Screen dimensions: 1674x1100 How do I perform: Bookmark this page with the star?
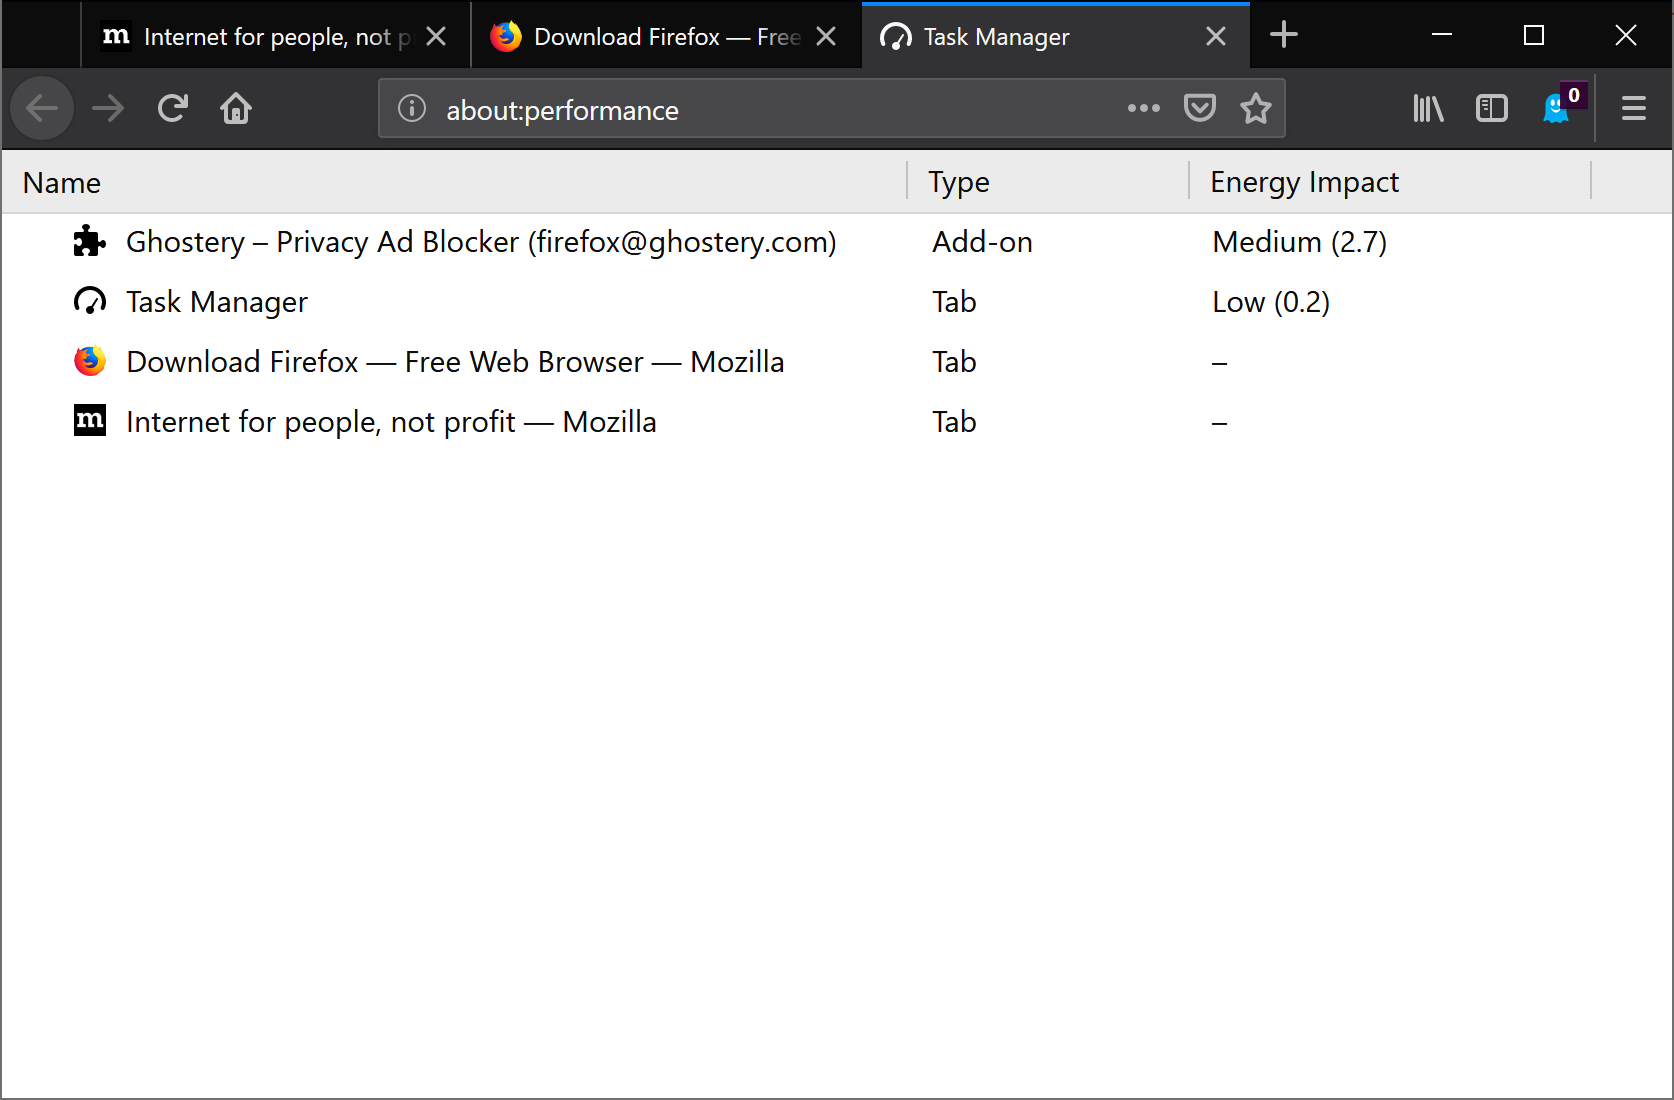[x=1256, y=108]
